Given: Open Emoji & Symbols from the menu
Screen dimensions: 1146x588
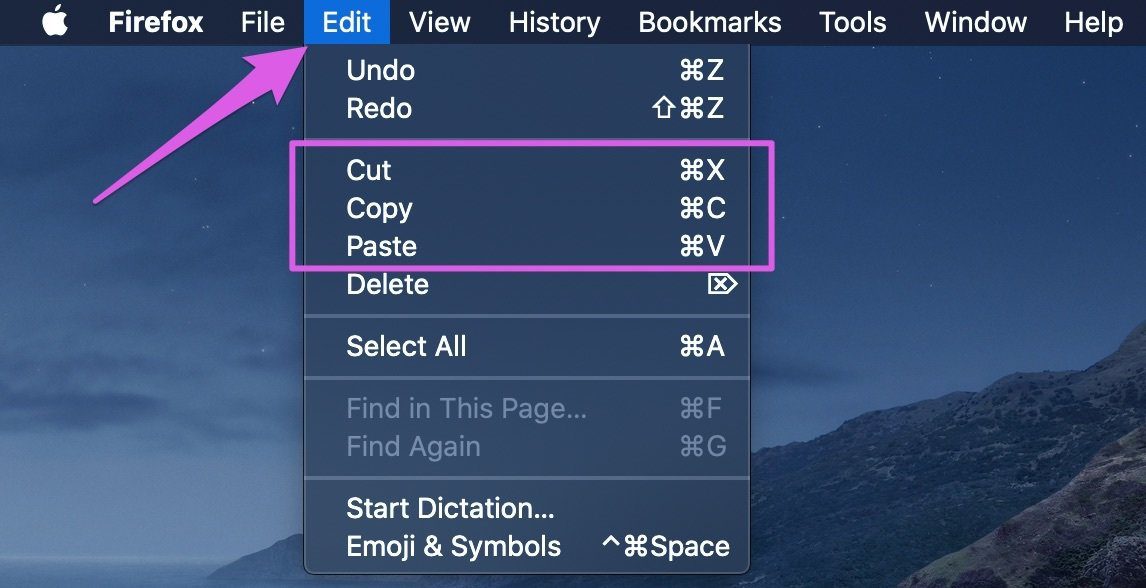Looking at the screenshot, I should click(527, 546).
